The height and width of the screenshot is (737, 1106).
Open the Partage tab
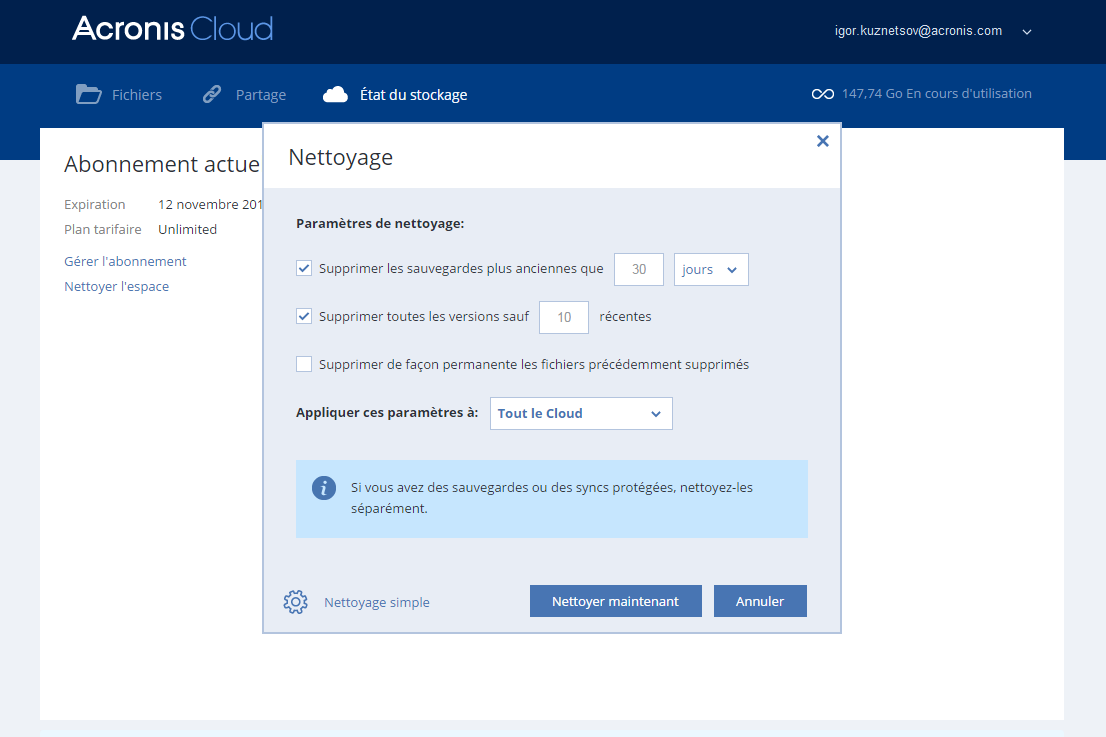[x=260, y=95]
